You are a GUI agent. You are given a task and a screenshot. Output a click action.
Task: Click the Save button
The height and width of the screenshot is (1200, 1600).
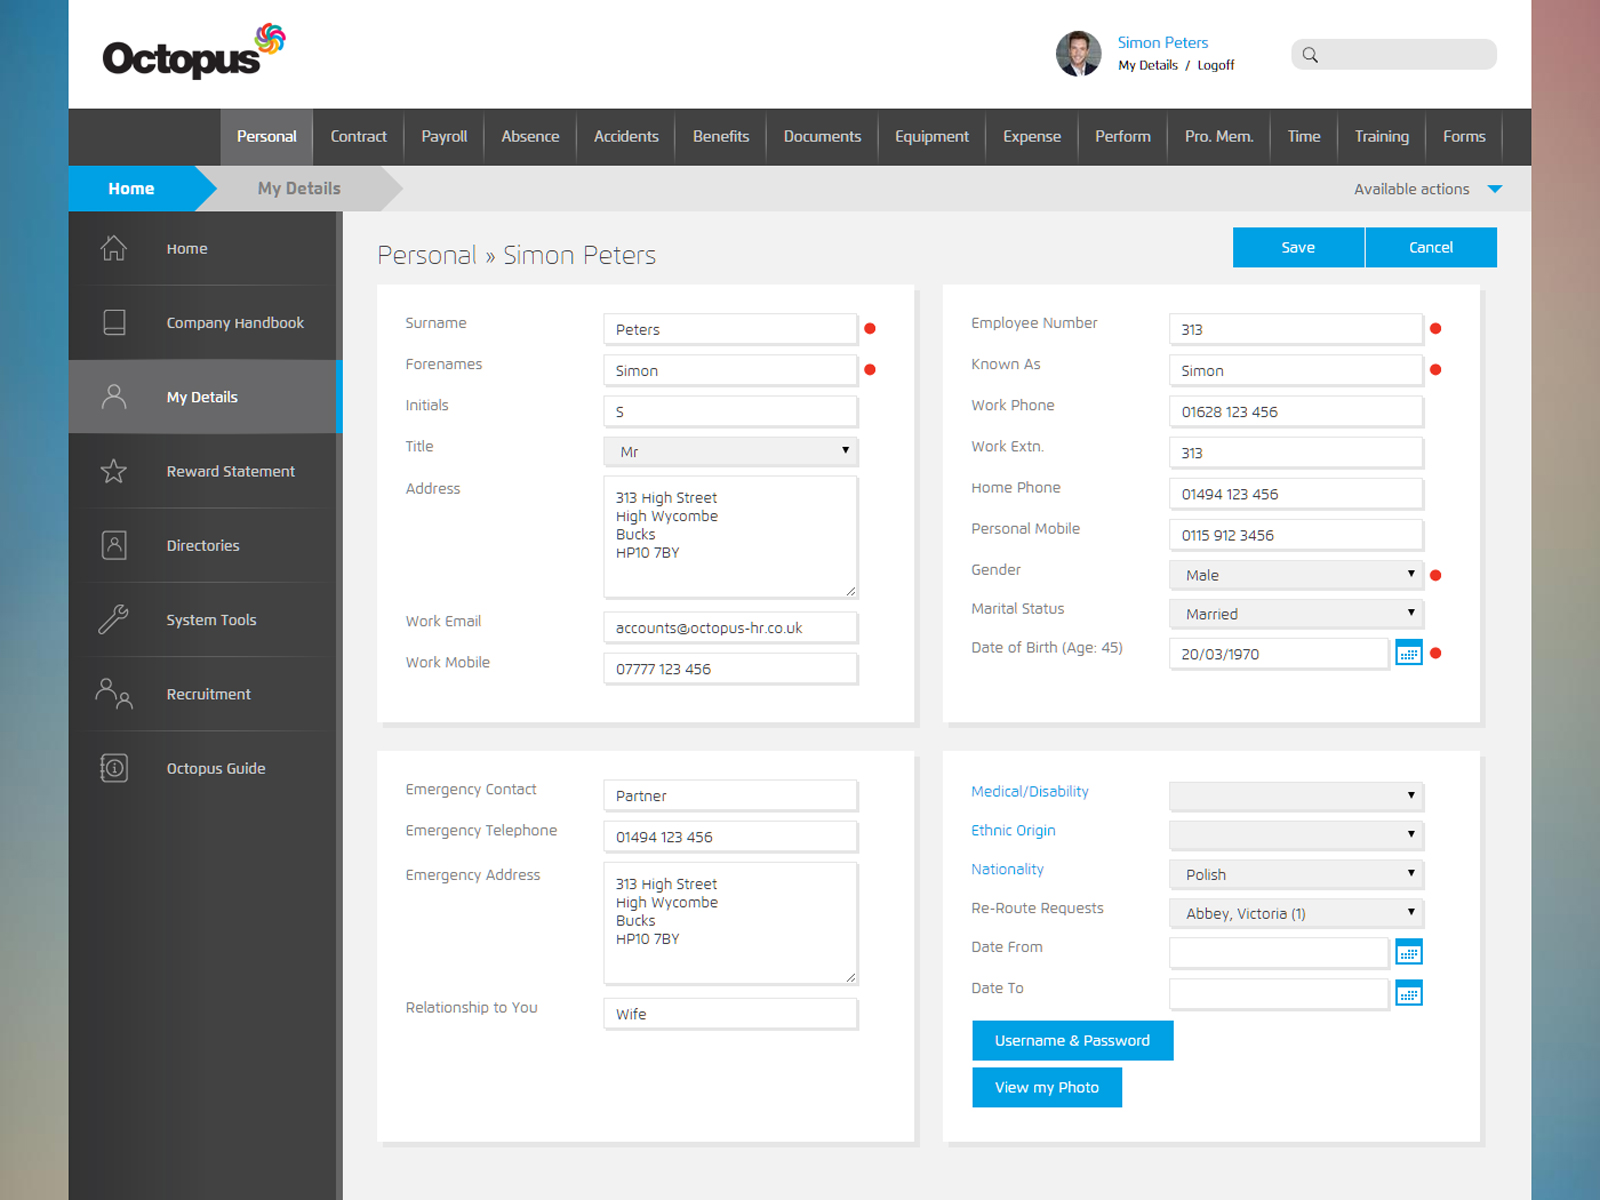coord(1298,248)
